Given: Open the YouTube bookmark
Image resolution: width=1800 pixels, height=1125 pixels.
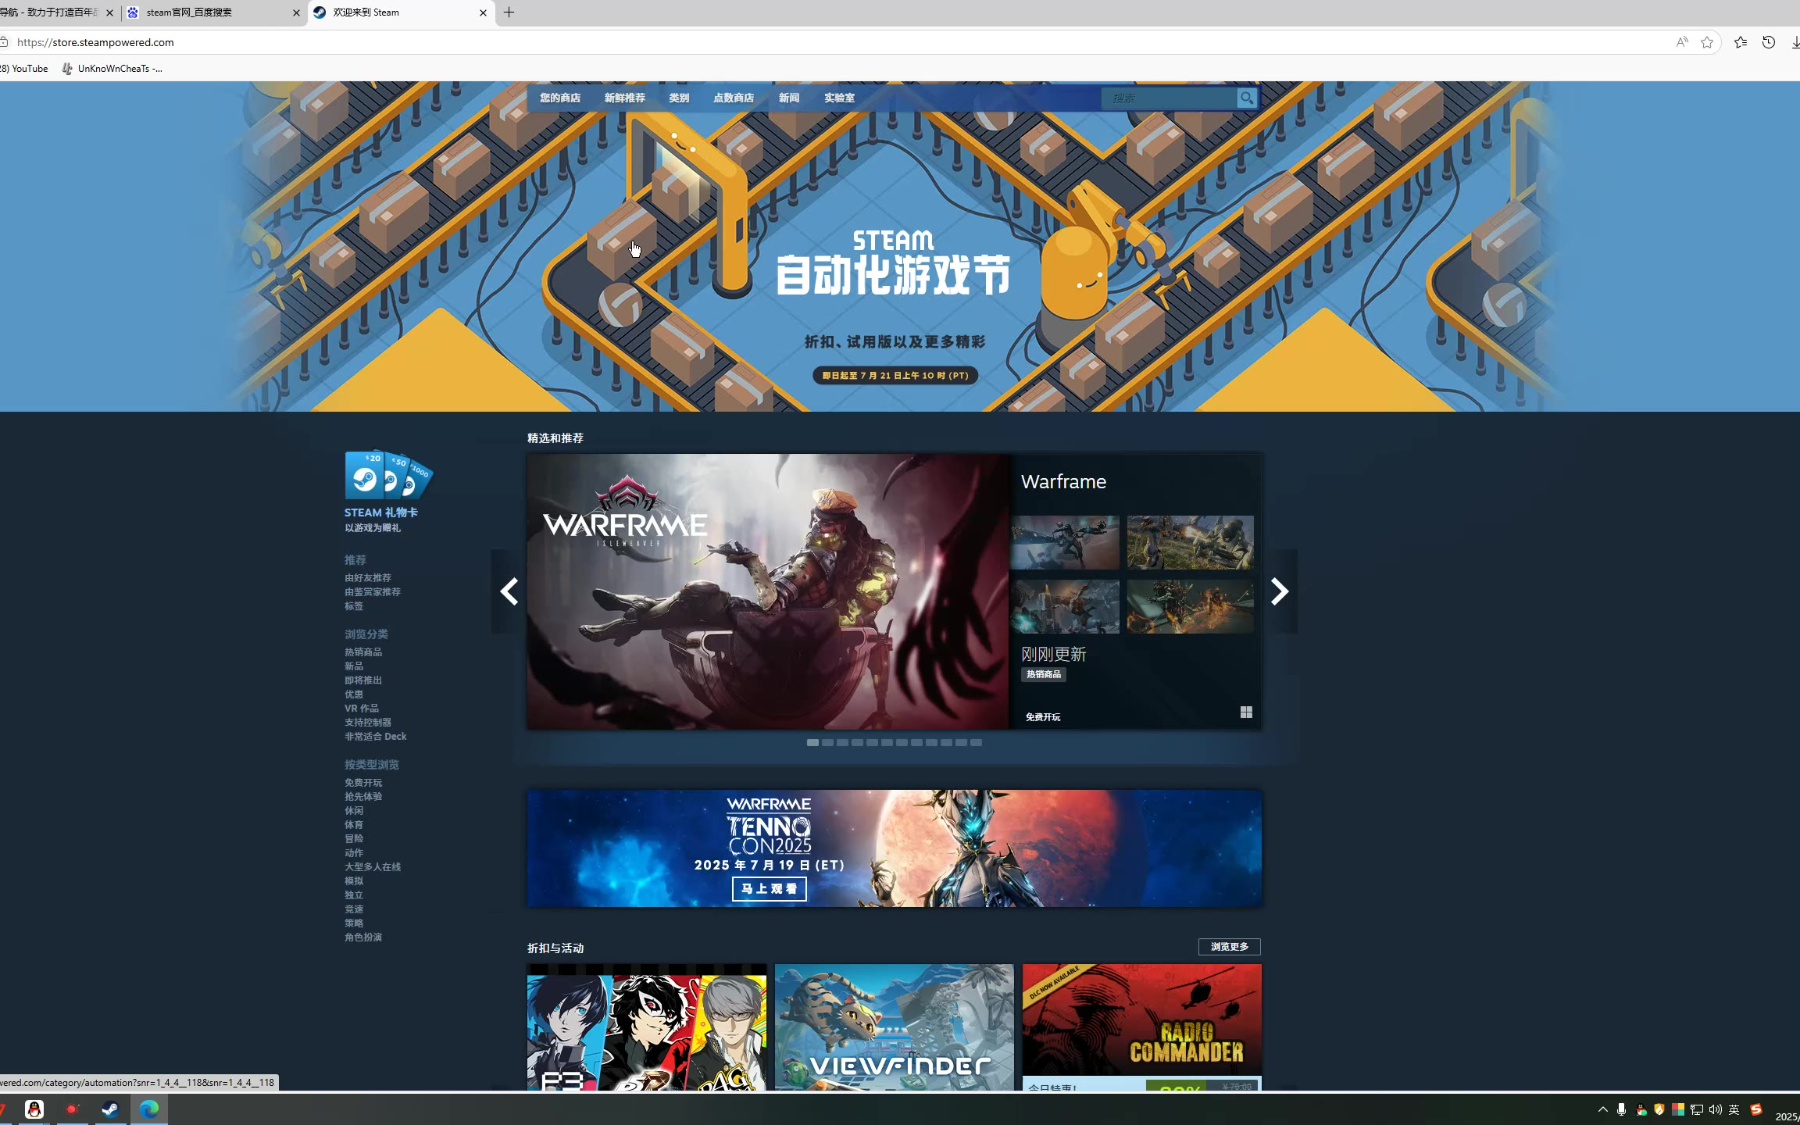Looking at the screenshot, I should [x=24, y=69].
